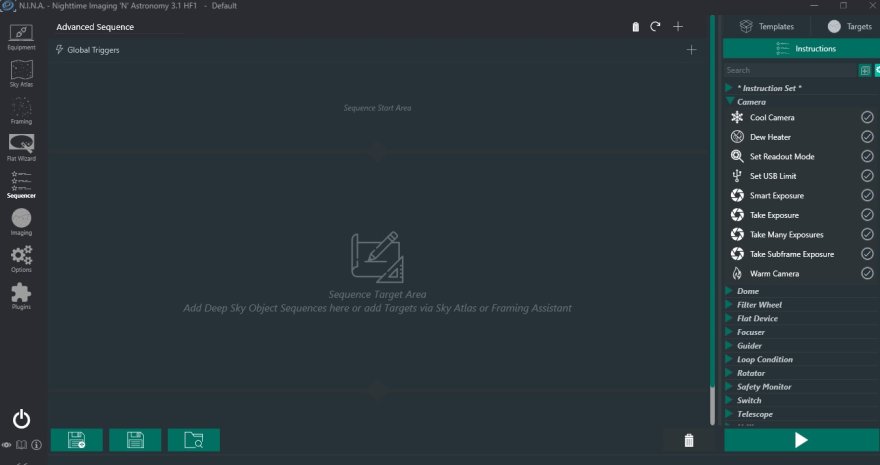The width and height of the screenshot is (880, 465).
Task: Click the Global Triggers lightning icon
Action: coord(59,50)
